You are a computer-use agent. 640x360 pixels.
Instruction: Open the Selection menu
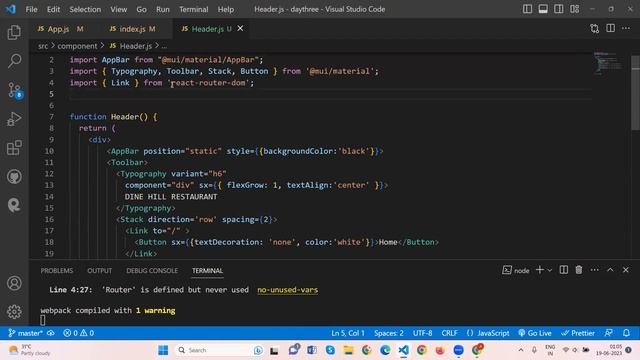[x=85, y=9]
